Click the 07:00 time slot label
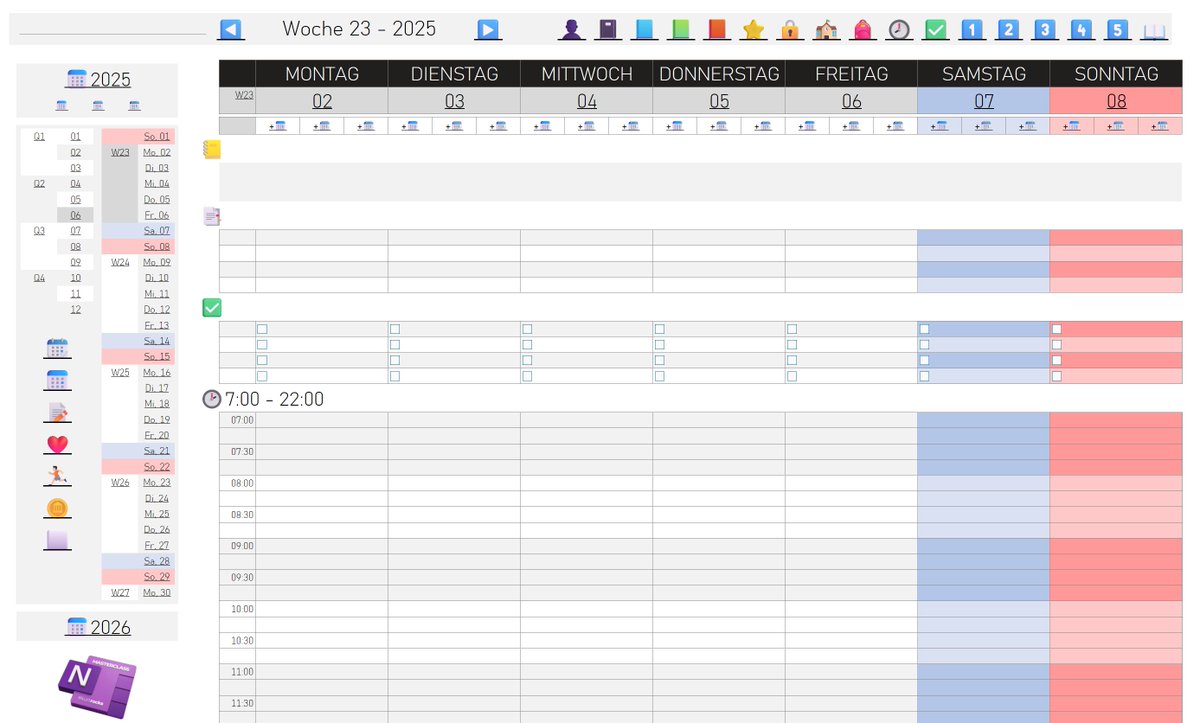The image size is (1200, 723). [x=242, y=420]
